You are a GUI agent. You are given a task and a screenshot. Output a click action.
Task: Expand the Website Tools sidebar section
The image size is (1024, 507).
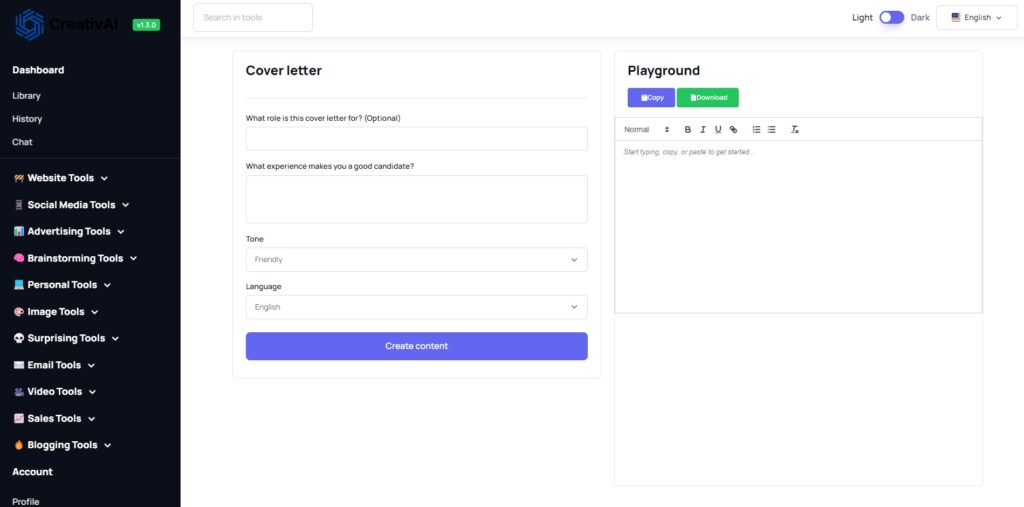click(61, 178)
